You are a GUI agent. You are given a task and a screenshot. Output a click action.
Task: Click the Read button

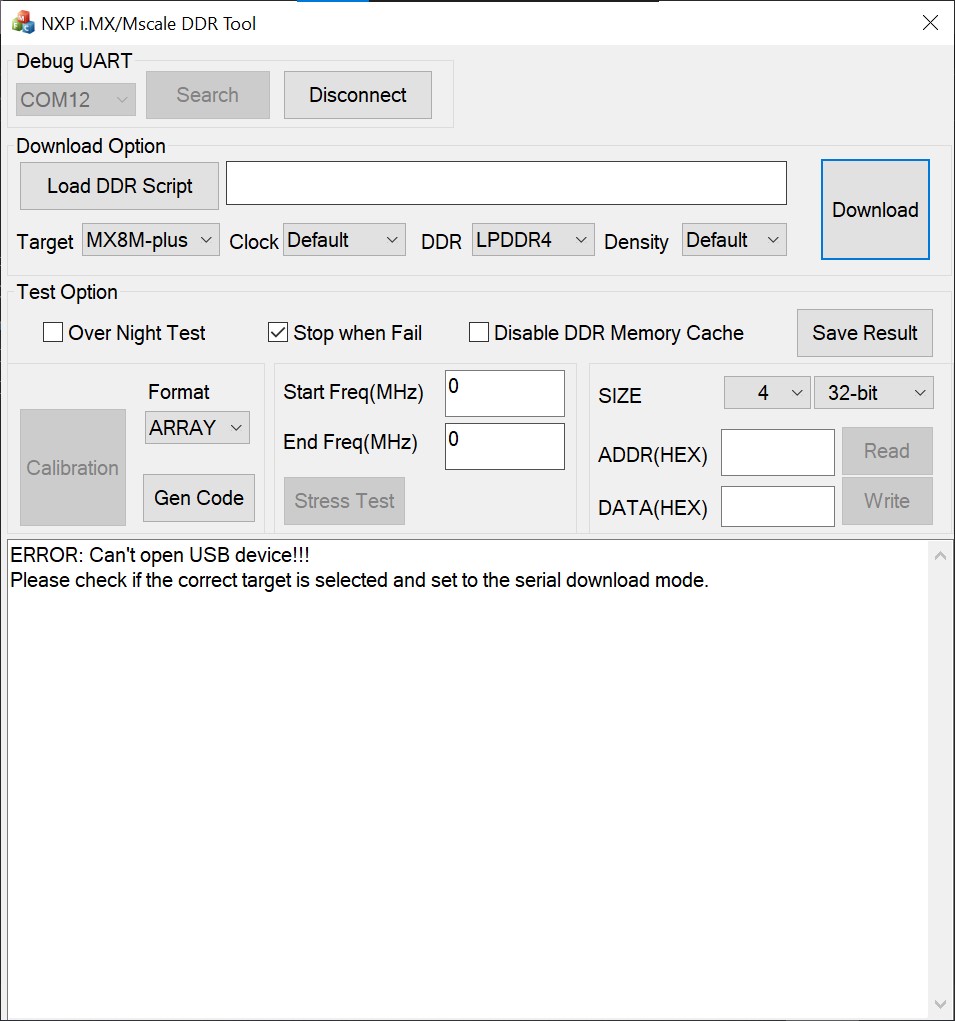coord(887,450)
